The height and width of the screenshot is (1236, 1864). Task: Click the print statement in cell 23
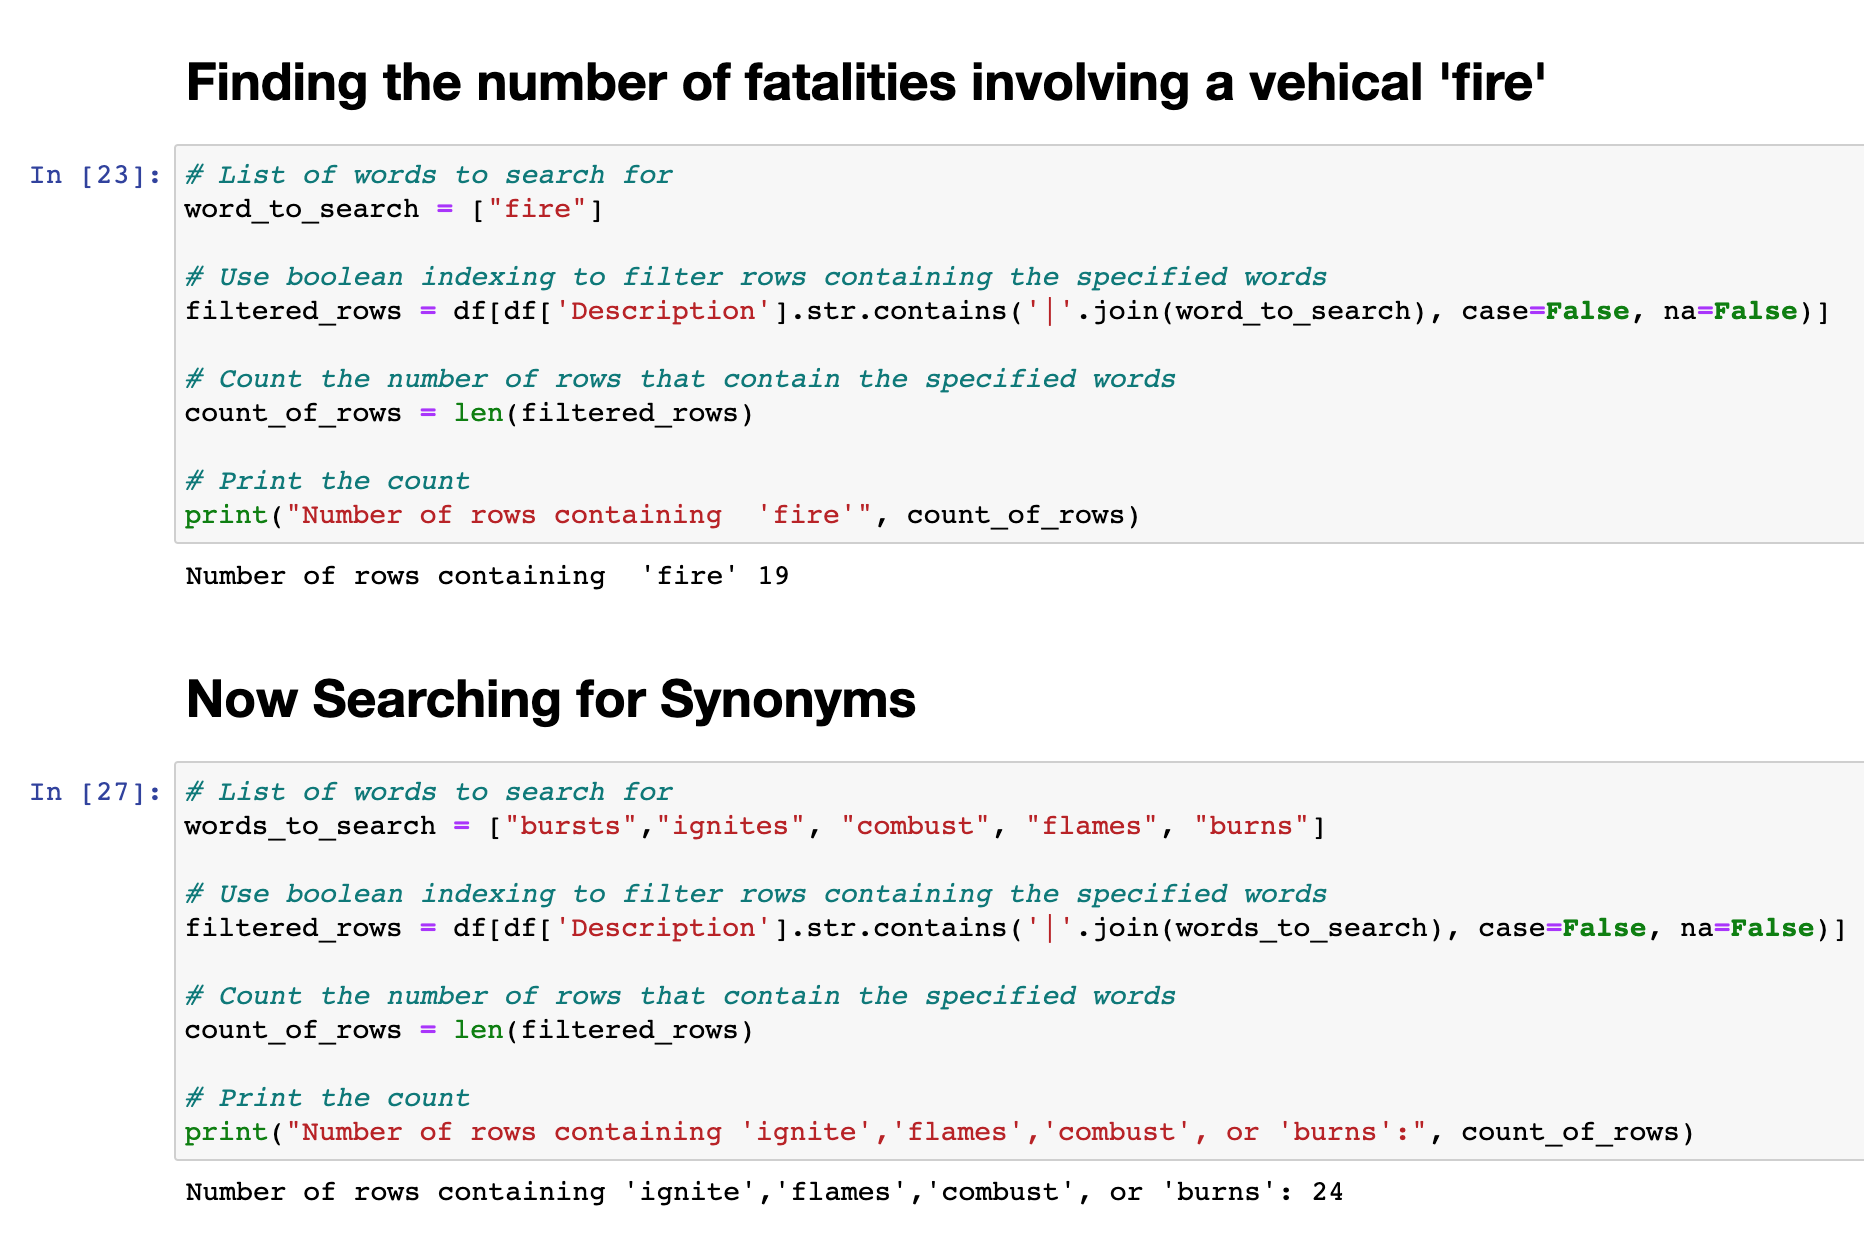point(660,516)
